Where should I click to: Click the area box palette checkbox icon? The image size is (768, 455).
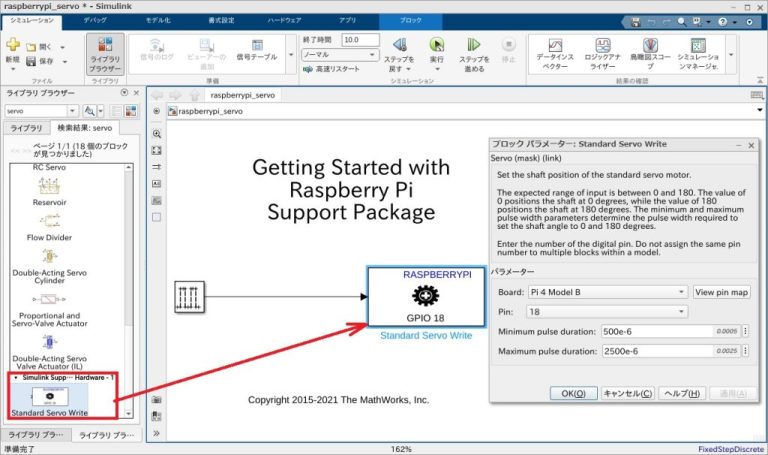(157, 217)
